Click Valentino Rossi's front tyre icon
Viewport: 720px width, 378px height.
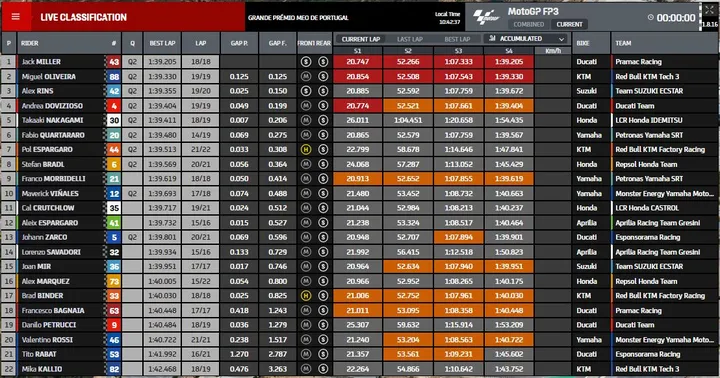click(306, 340)
